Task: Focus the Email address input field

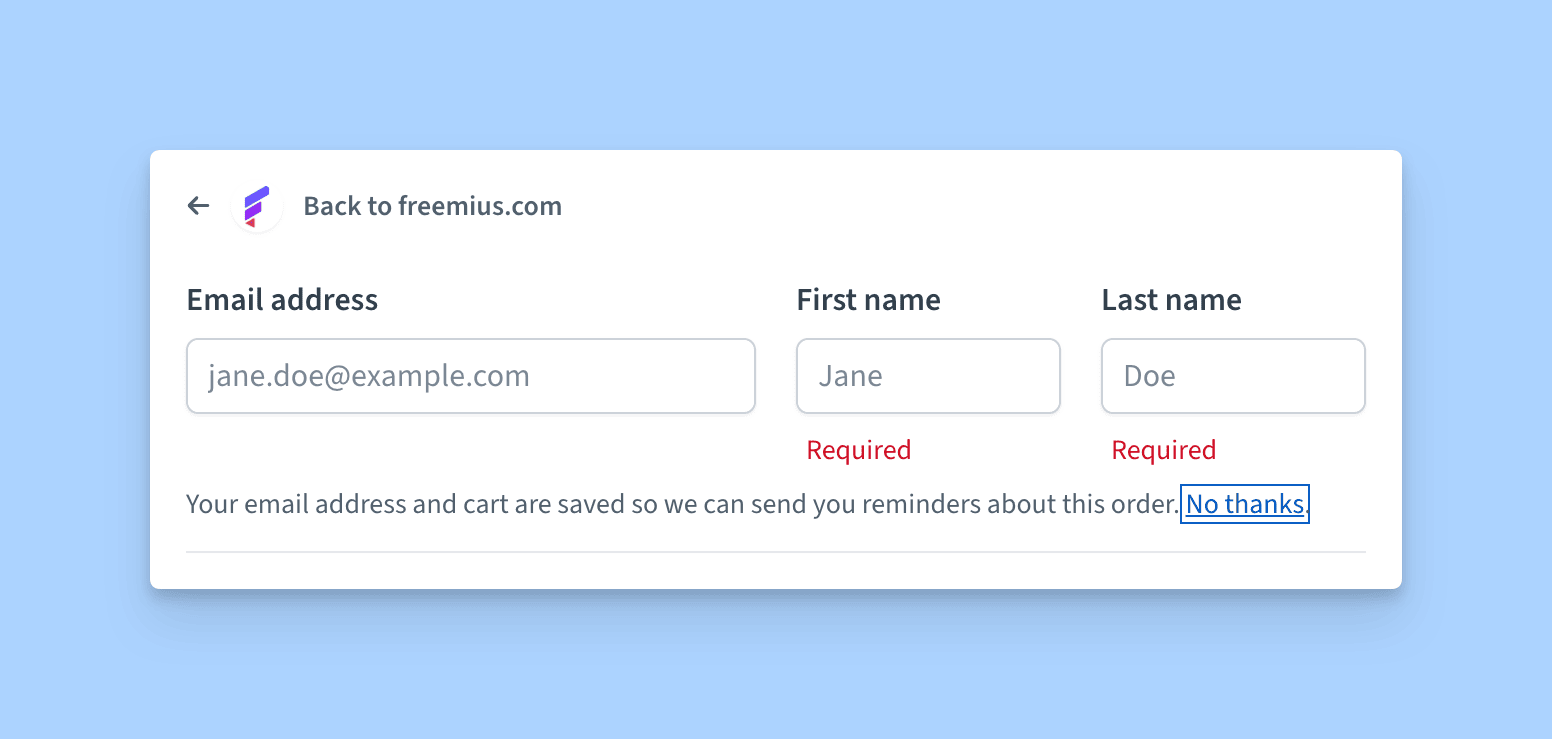Action: (x=471, y=376)
